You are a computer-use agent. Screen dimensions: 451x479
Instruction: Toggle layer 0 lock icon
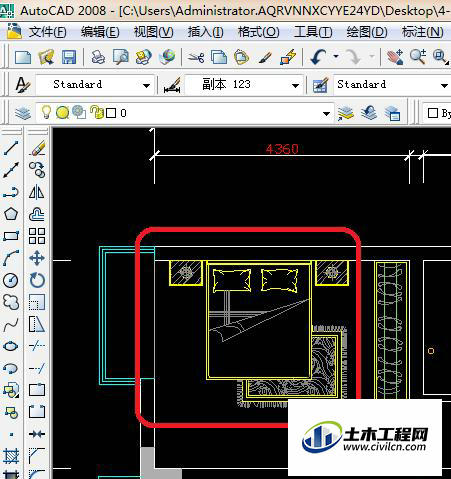(x=97, y=112)
